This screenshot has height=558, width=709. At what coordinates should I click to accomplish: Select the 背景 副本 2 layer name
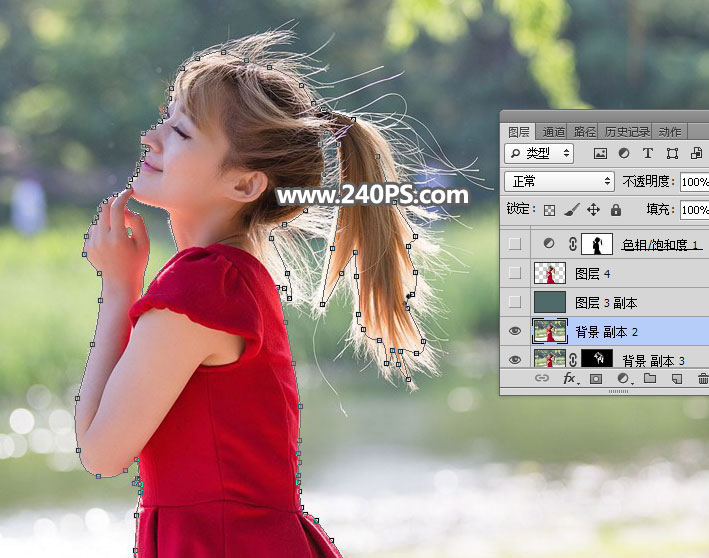coord(606,332)
